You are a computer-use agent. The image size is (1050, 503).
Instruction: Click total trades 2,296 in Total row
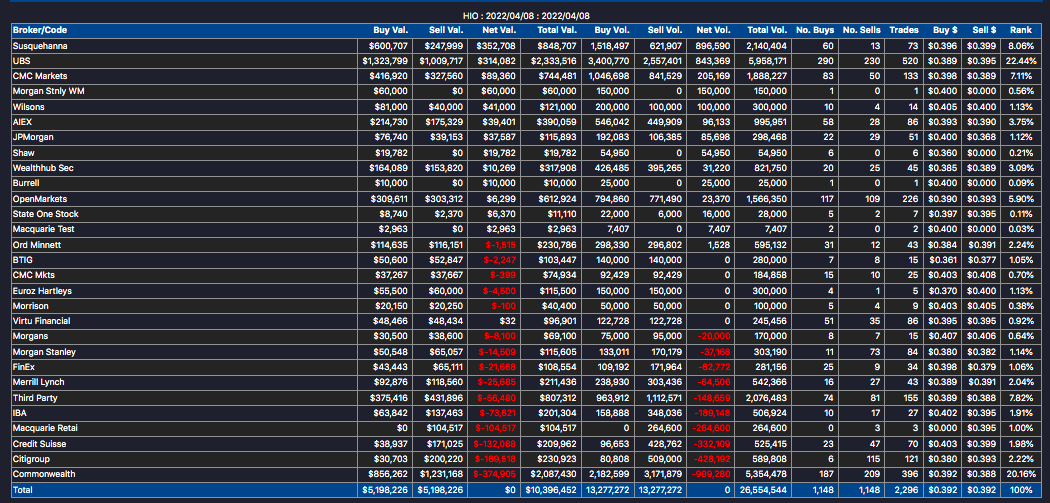pyautogui.click(x=909, y=490)
